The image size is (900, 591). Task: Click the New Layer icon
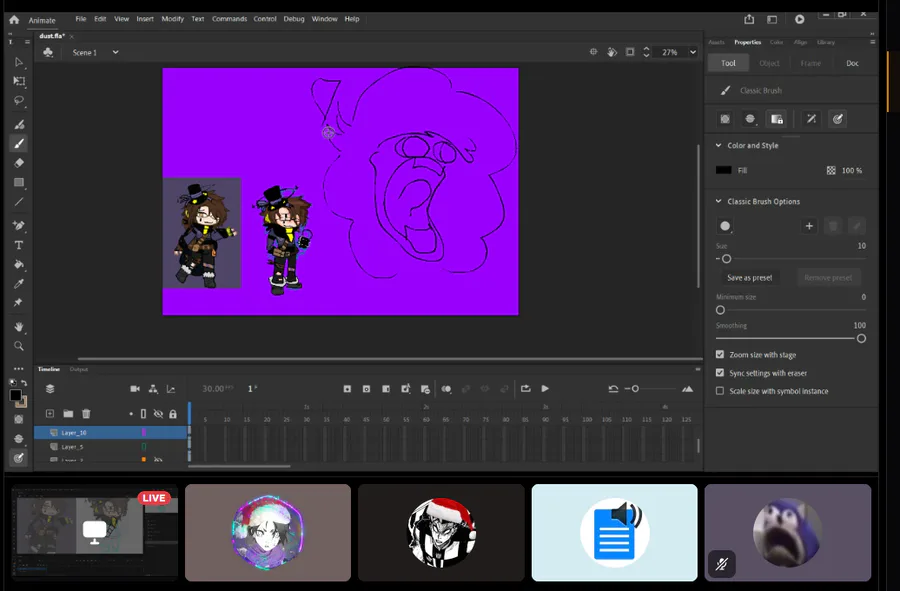50,414
